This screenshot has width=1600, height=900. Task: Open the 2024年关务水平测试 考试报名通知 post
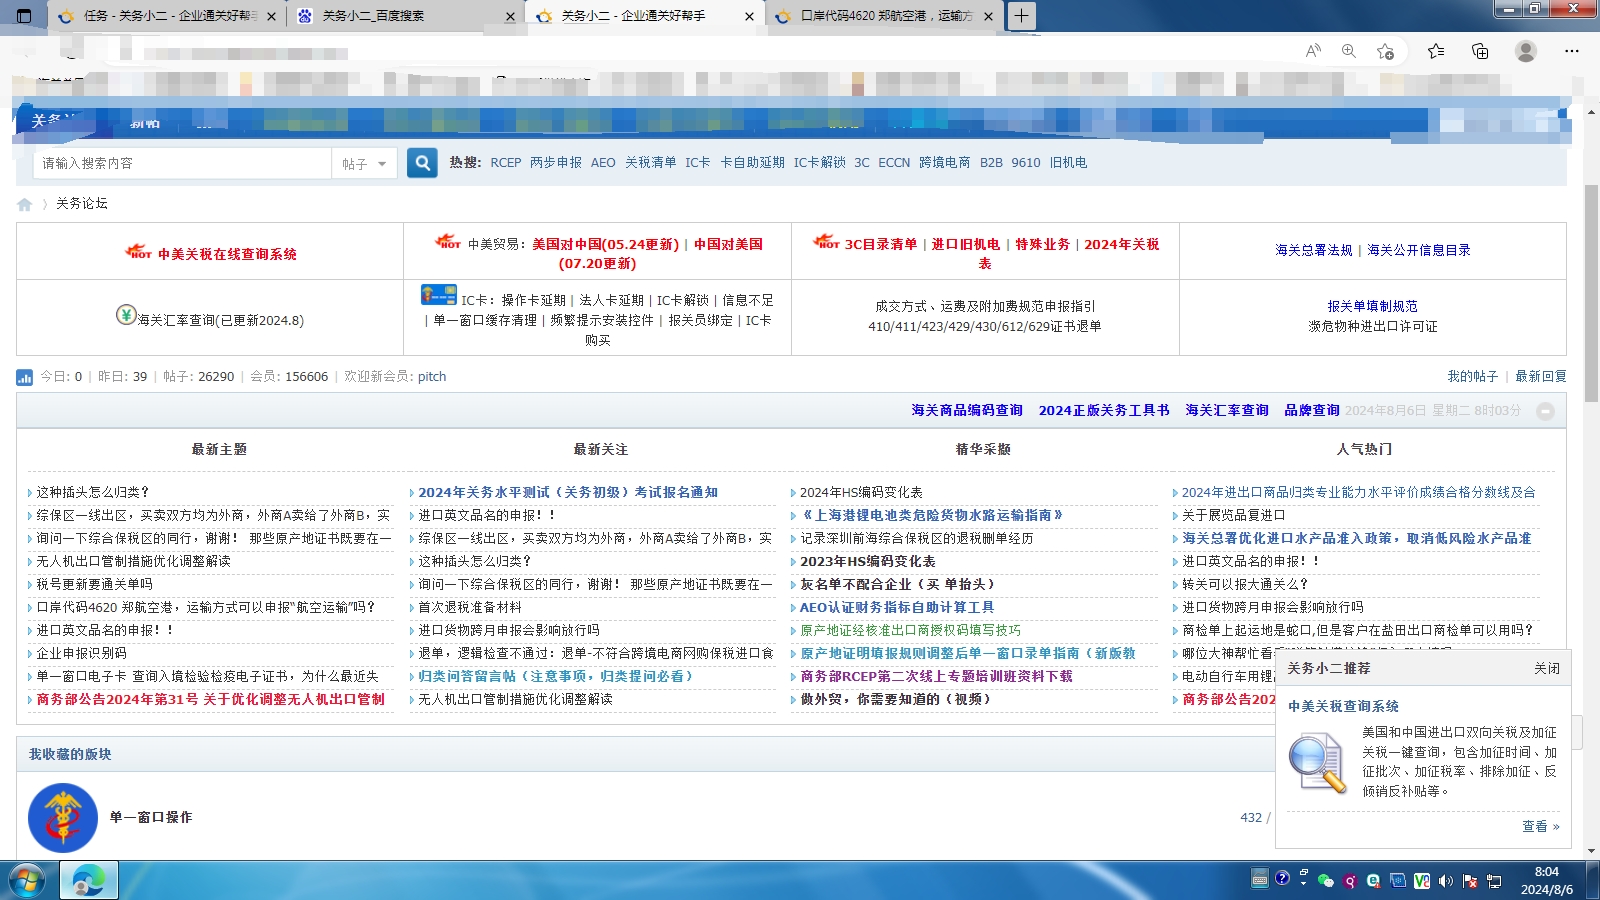pyautogui.click(x=568, y=493)
